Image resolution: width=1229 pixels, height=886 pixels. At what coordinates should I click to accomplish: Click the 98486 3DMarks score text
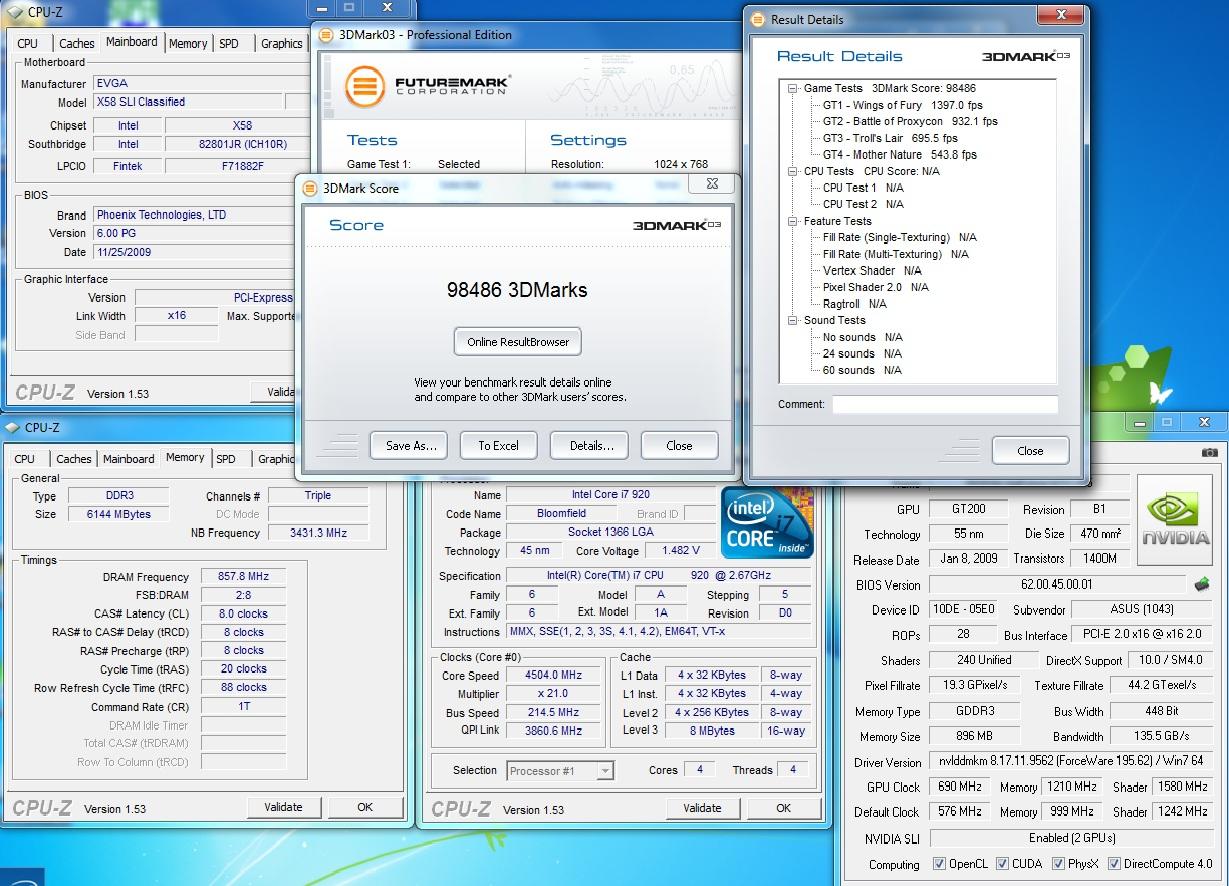(517, 290)
